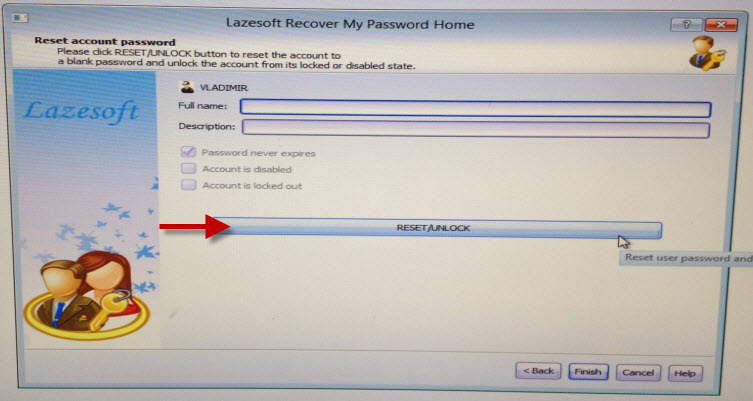This screenshot has height=401, width=753.
Task: Click the window system menu icon in title bar
Action: pyautogui.click(x=20, y=18)
